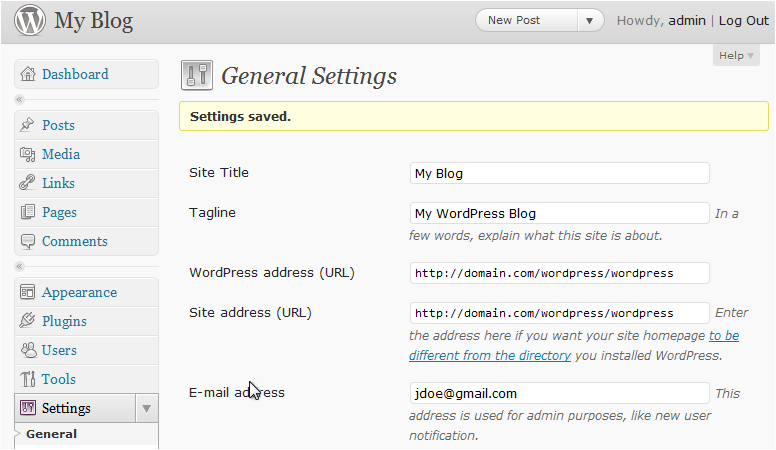This screenshot has height=450, width=776.
Task: Expand the Help tab
Action: [736, 55]
